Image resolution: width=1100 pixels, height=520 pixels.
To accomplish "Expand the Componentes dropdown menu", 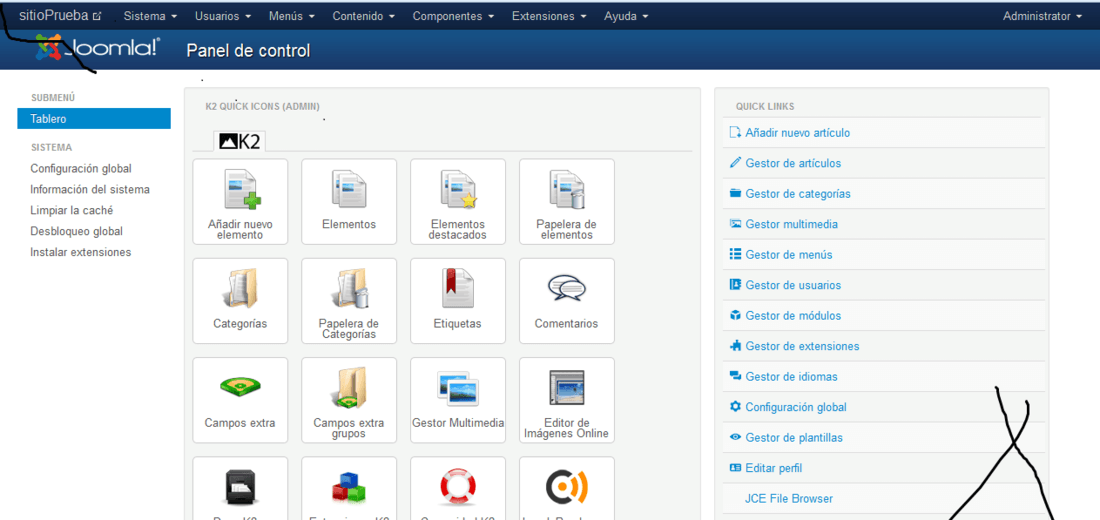I will click(453, 15).
